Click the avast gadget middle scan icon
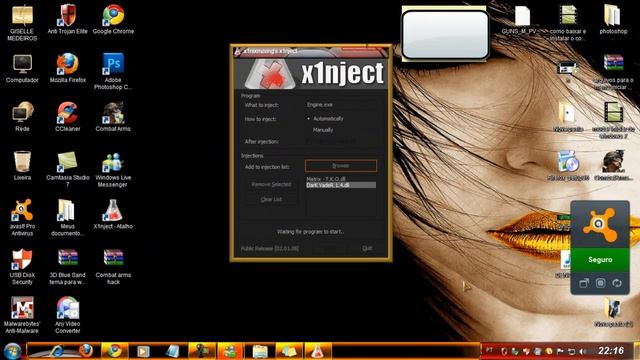Screen dimensions: 640x360 pos(600,283)
